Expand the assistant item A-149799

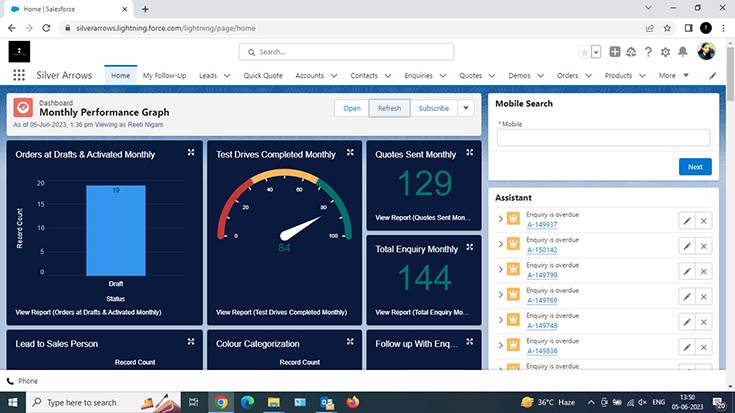point(500,270)
